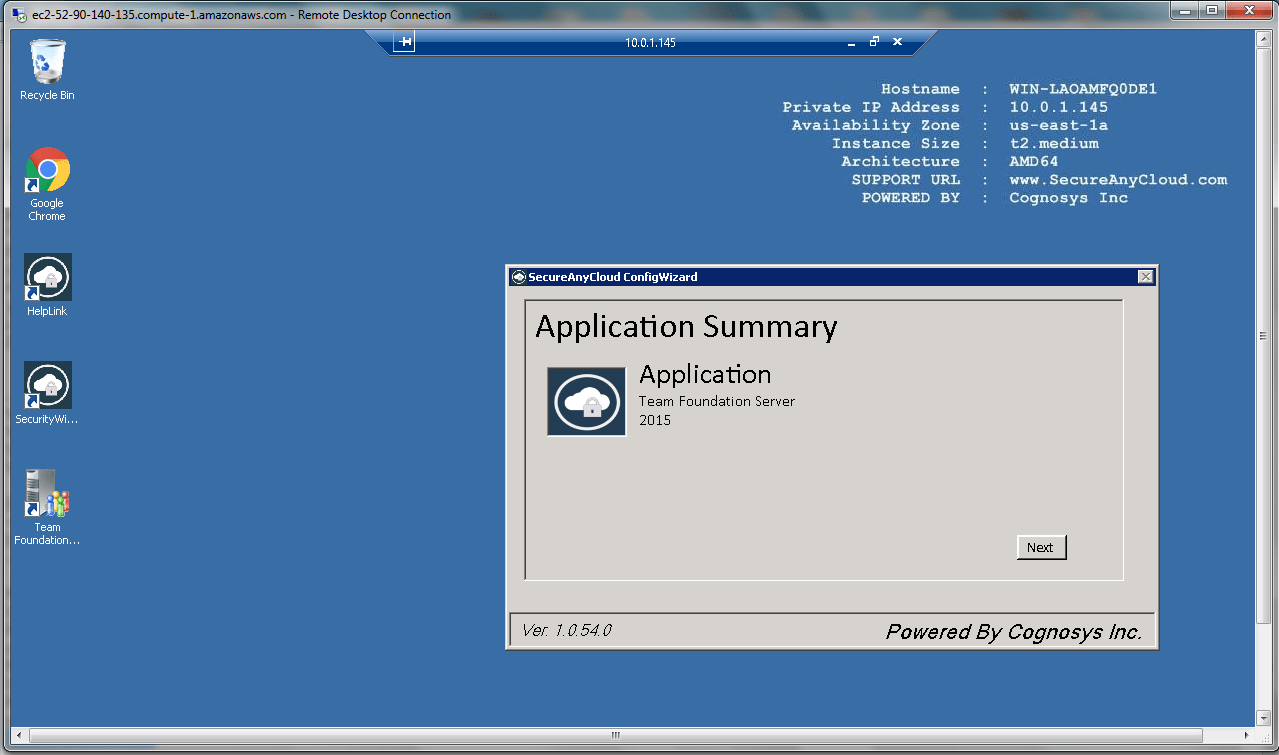Open the HelpLink desktop shortcut

47,278
